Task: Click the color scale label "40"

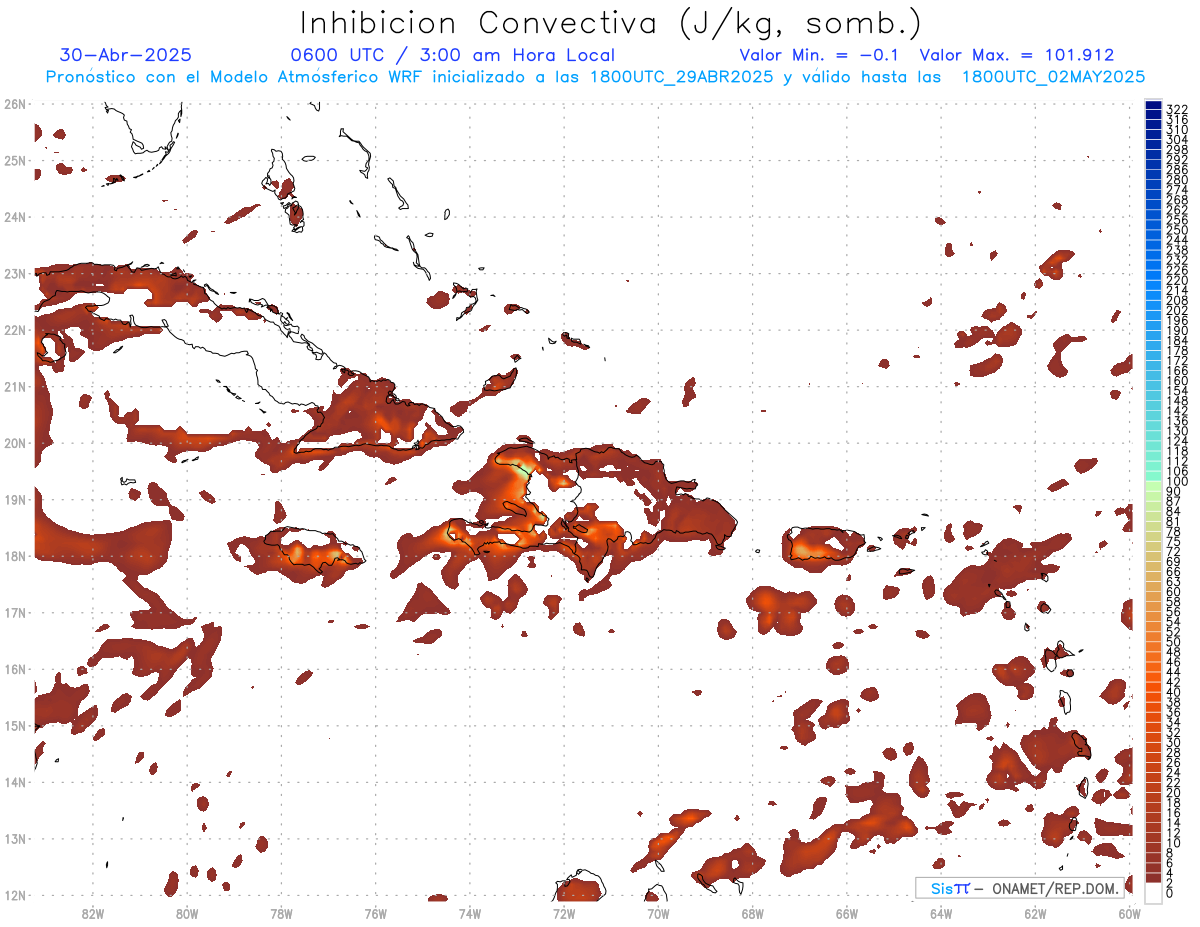Action: click(x=1174, y=692)
